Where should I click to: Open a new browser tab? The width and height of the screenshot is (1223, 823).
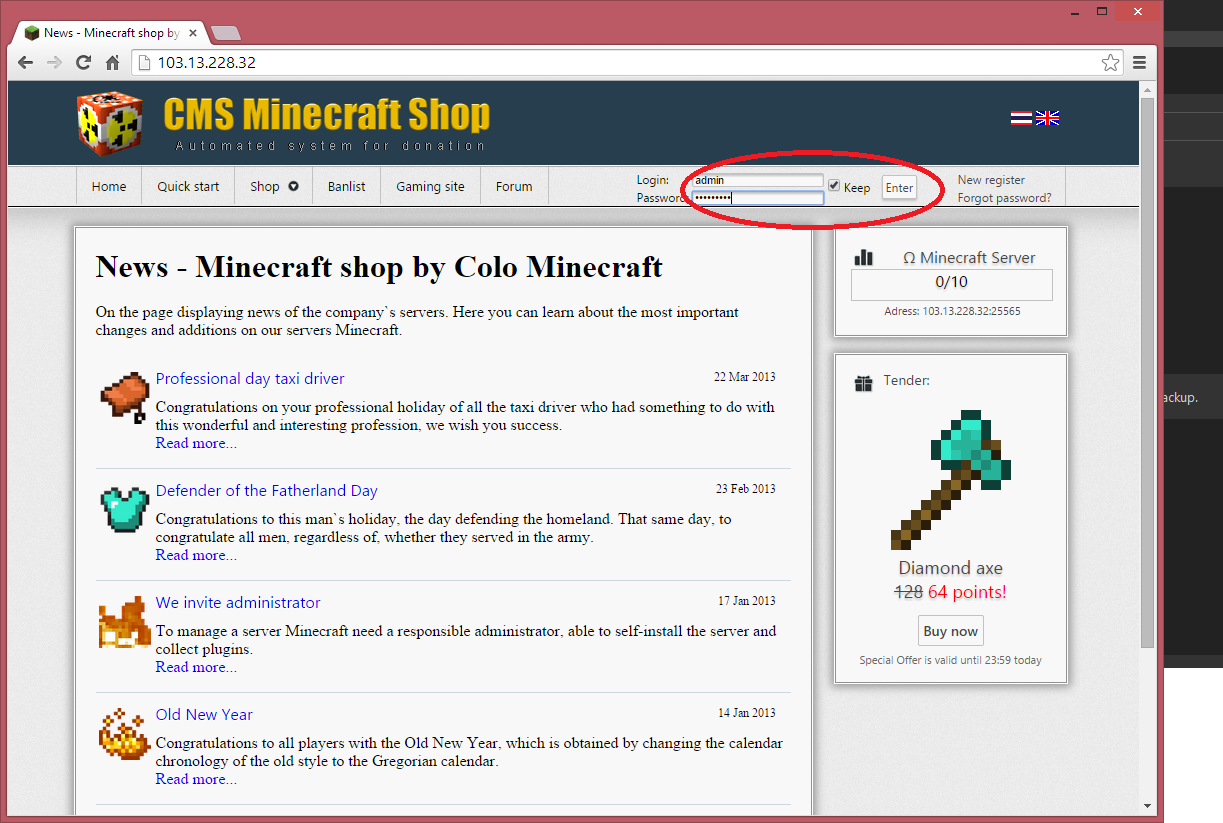coord(226,33)
